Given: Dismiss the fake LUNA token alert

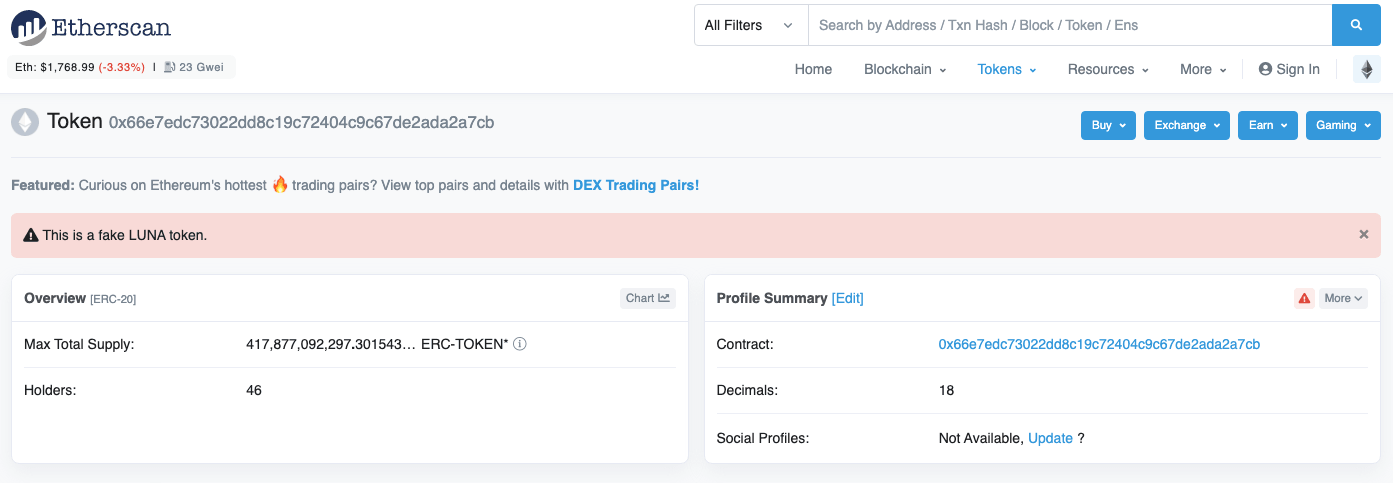Looking at the screenshot, I should coord(1363,234).
